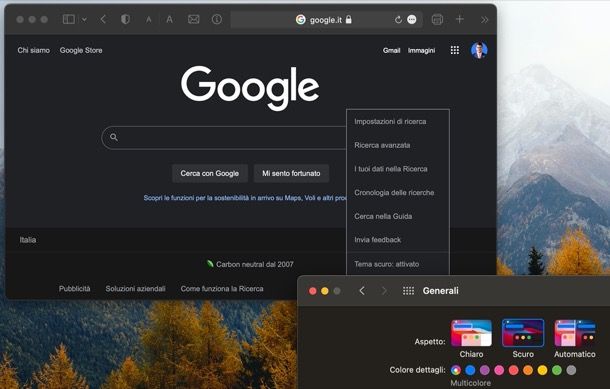Choose the graphite accent color swatch

pyautogui.click(x=571, y=370)
